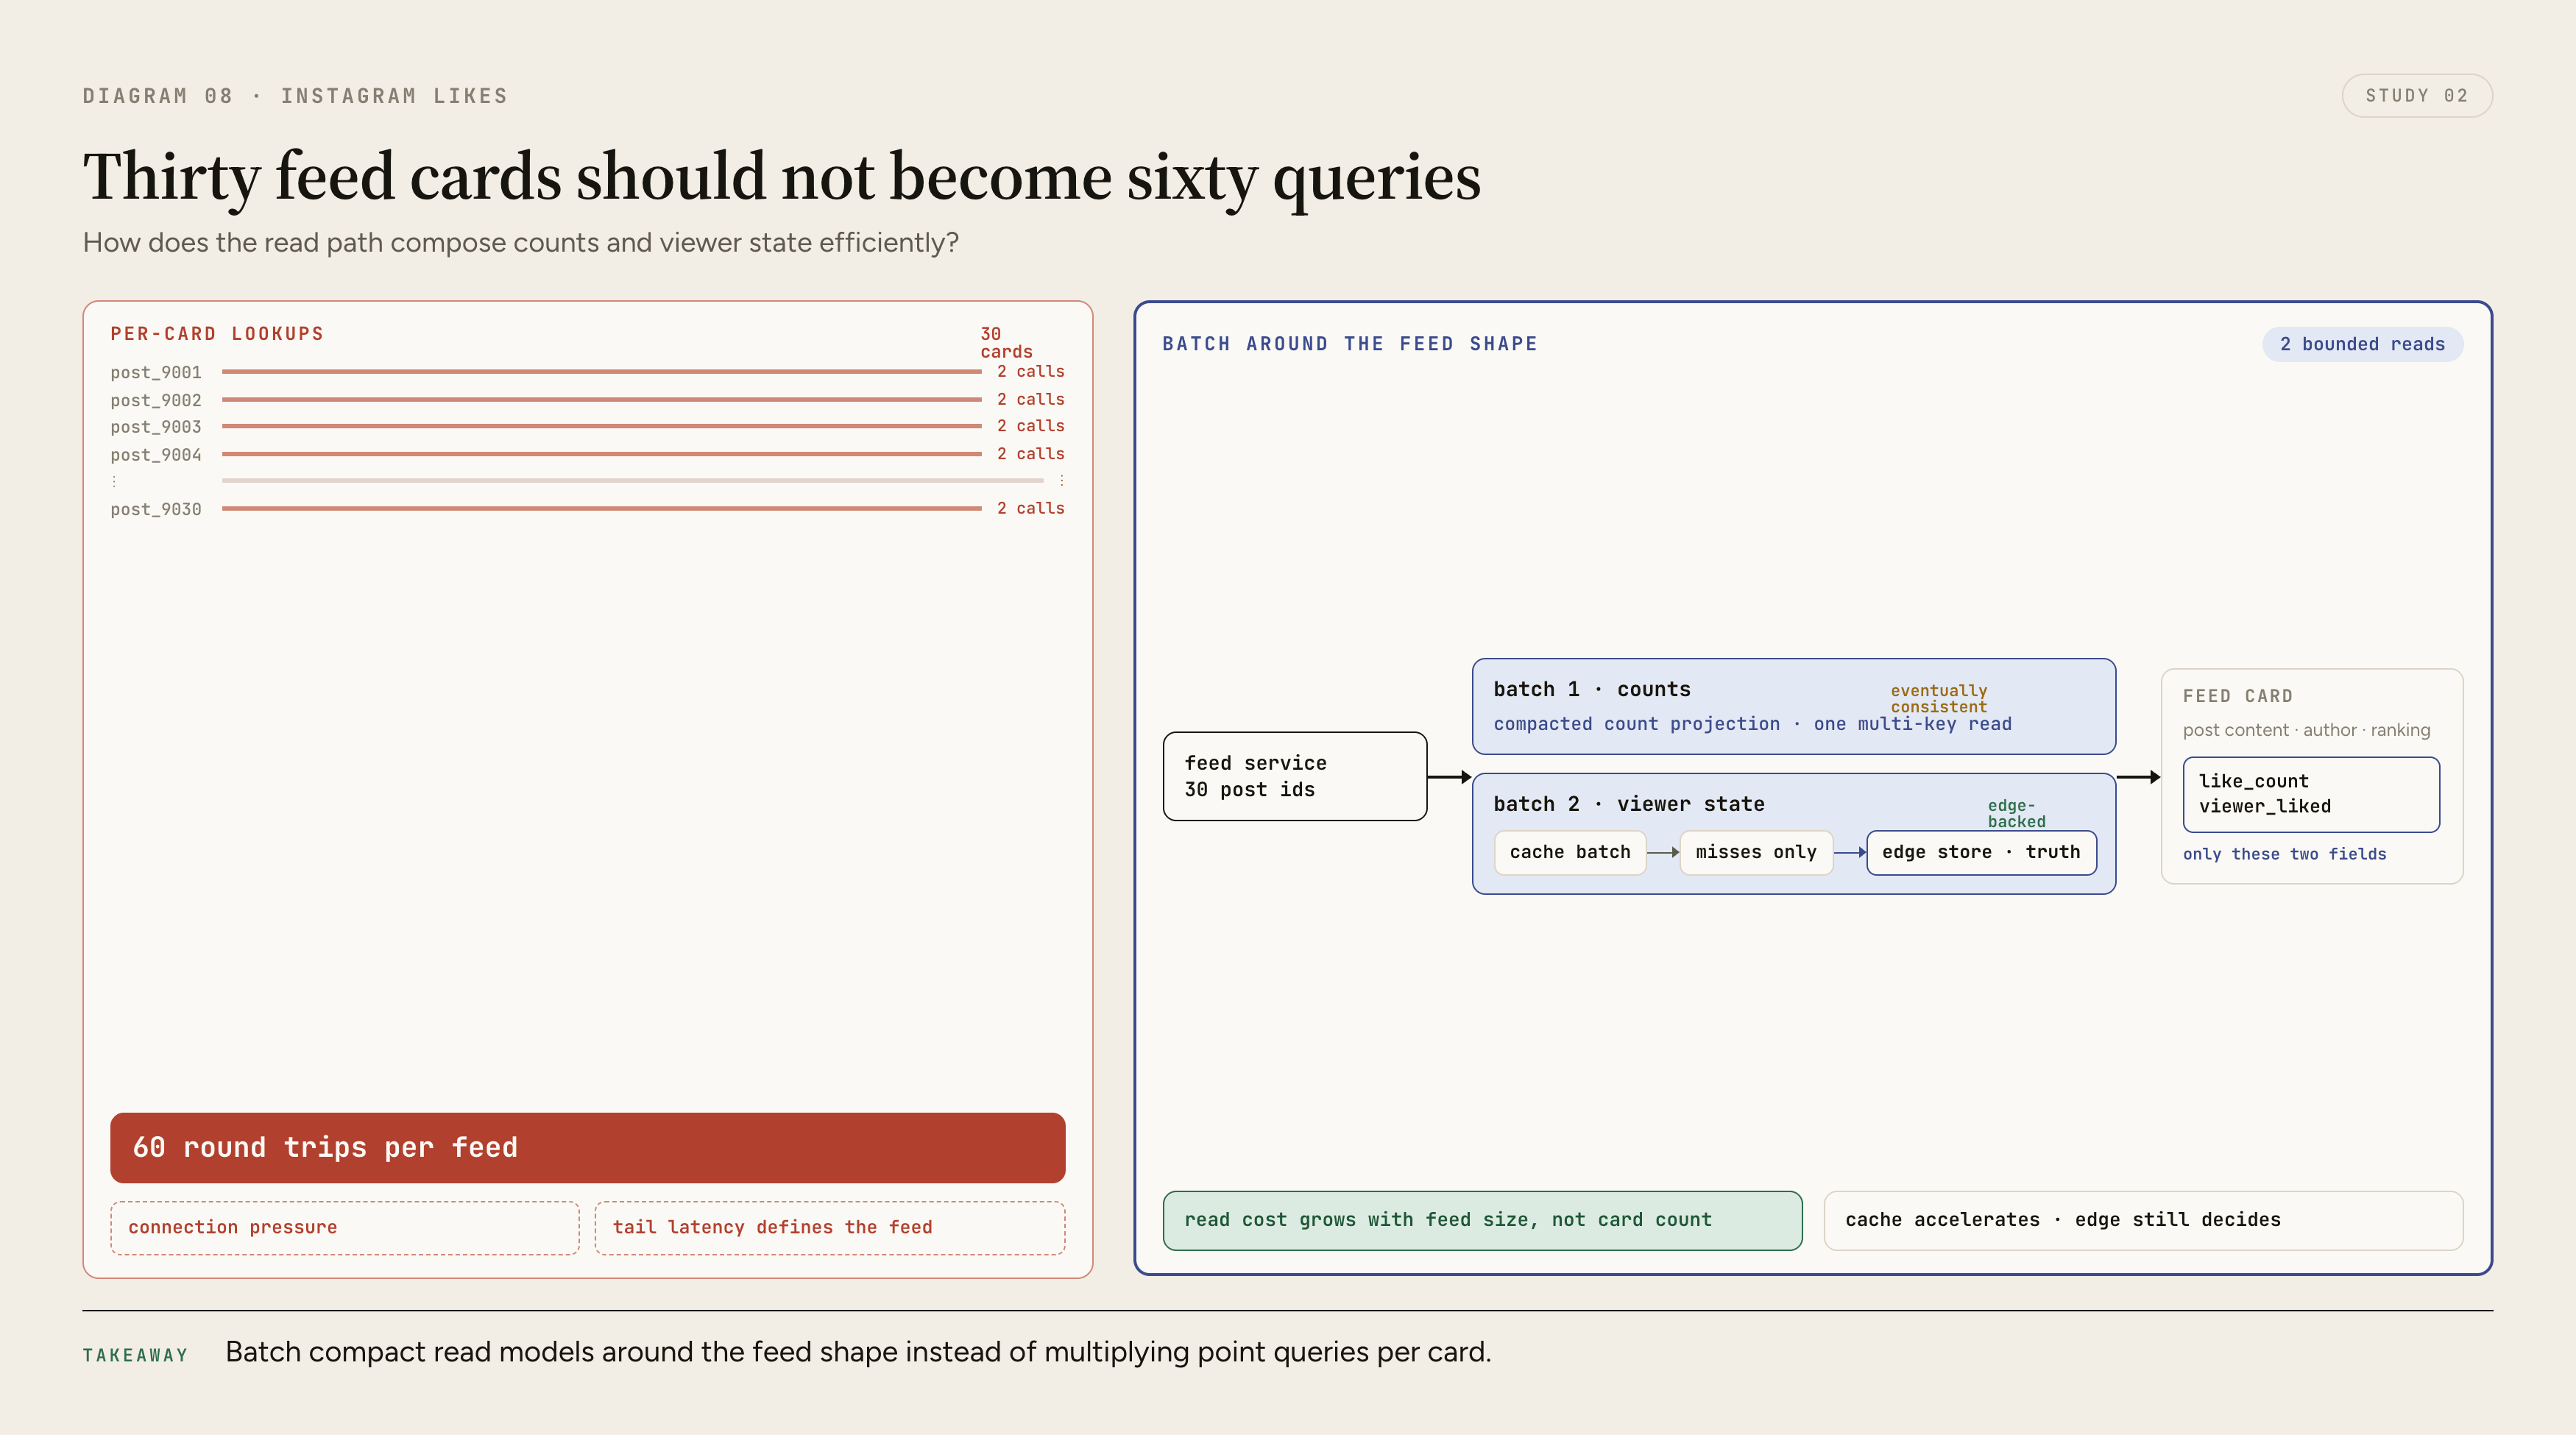Screen dimensions: 2576x1435
Task: Click the post_9003 row label
Action: coord(156,427)
